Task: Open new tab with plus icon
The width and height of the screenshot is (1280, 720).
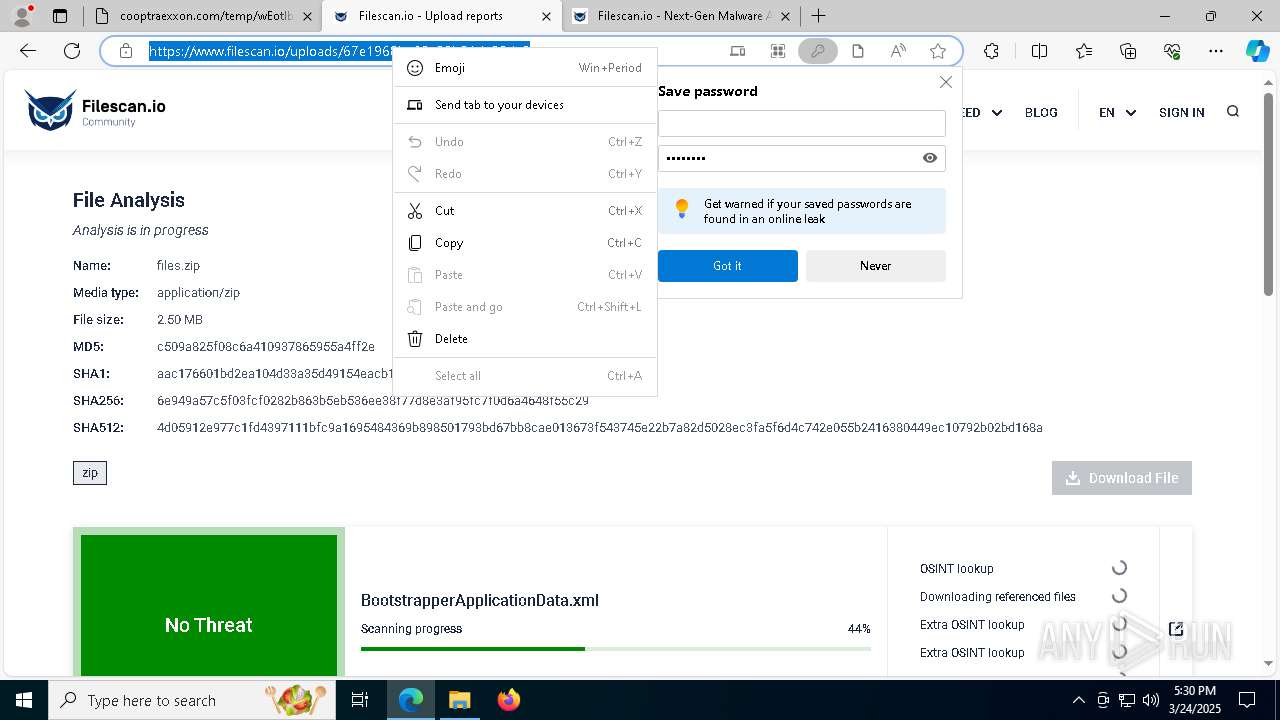Action: click(x=818, y=16)
